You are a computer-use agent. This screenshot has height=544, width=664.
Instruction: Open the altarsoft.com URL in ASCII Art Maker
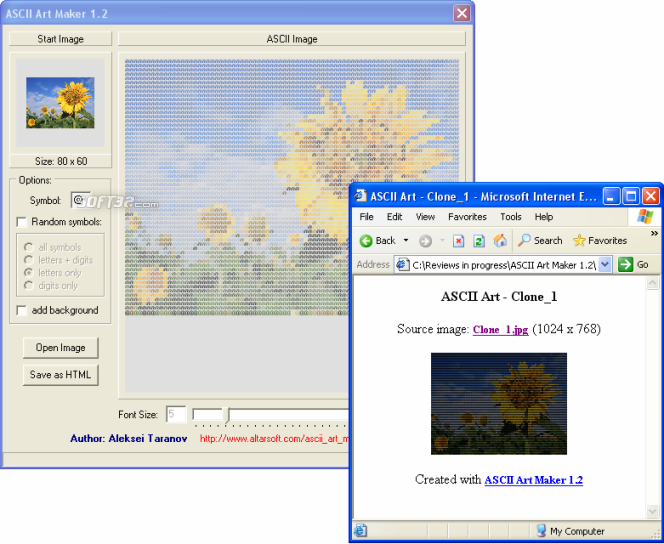click(274, 439)
